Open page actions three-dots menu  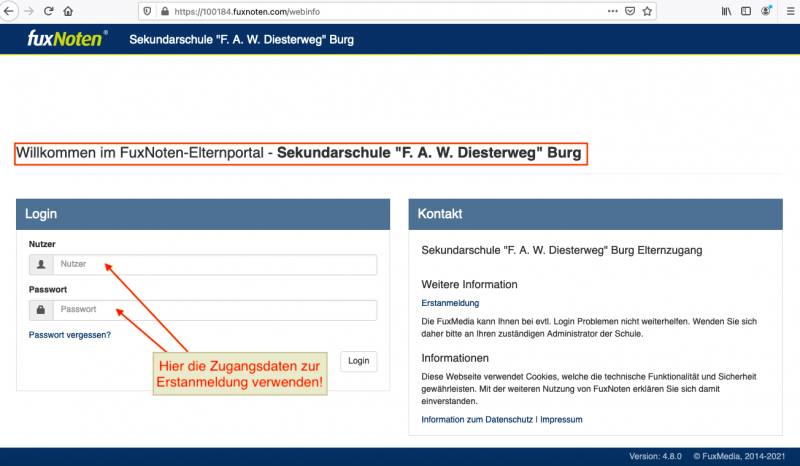[x=613, y=11]
